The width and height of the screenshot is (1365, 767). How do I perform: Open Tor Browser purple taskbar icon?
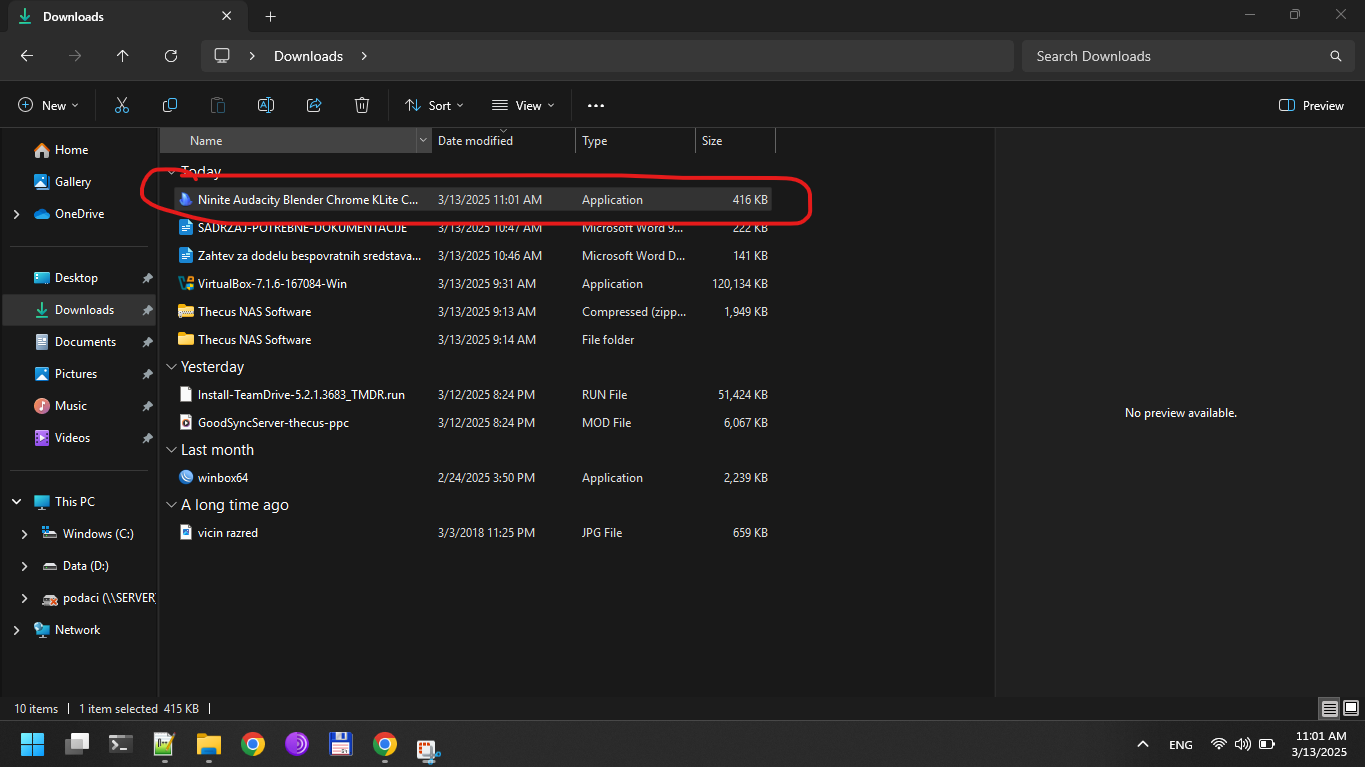point(297,744)
